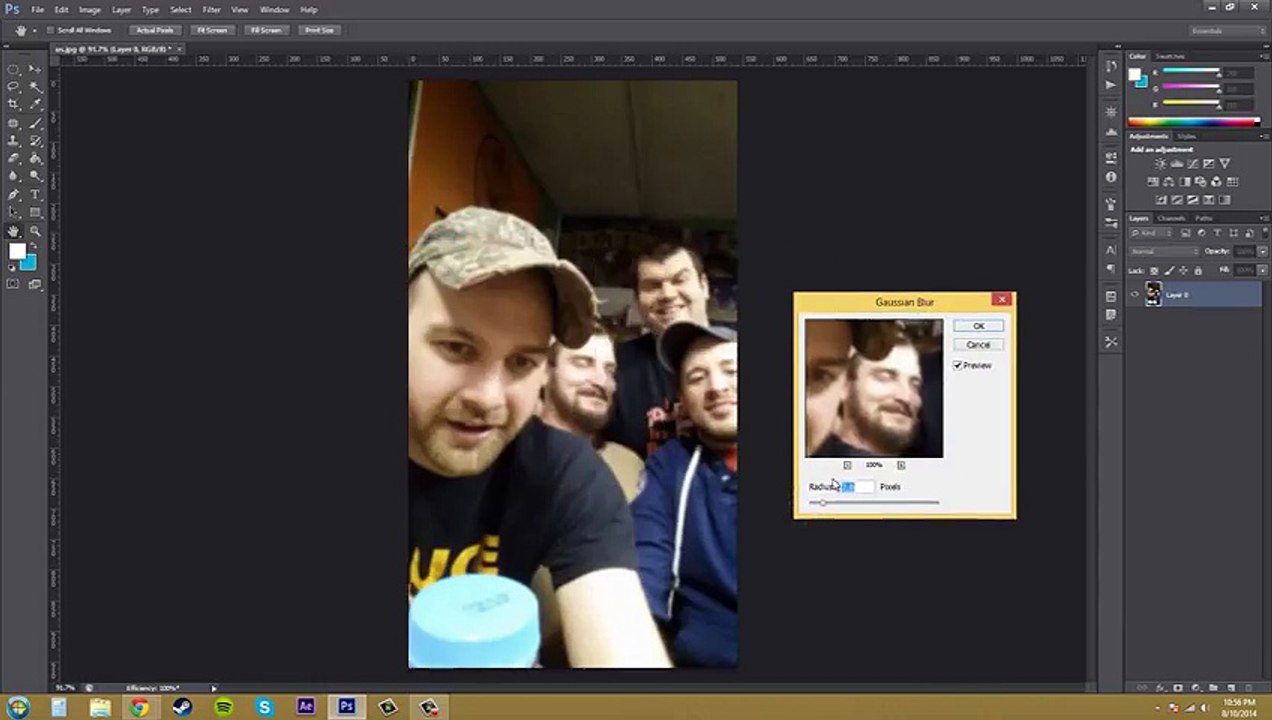Toggle lock transparent pixels

(1154, 270)
